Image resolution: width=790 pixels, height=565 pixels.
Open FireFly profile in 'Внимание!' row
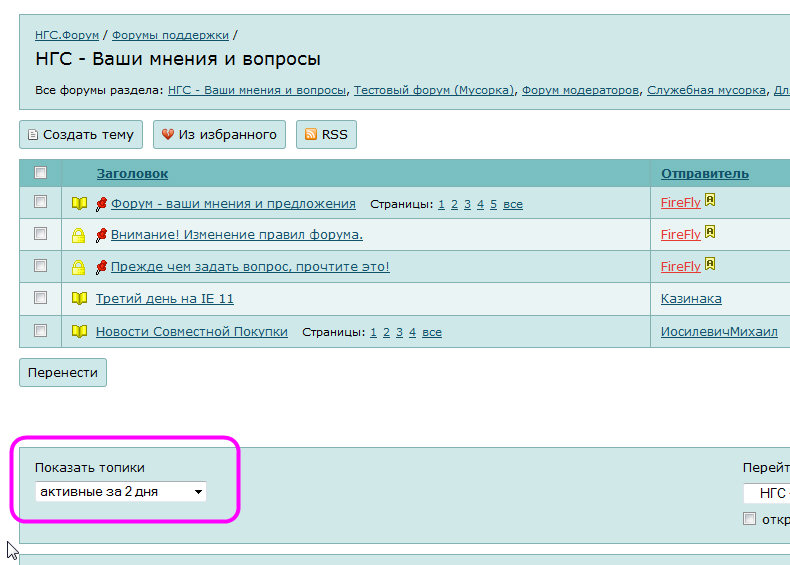[681, 234]
